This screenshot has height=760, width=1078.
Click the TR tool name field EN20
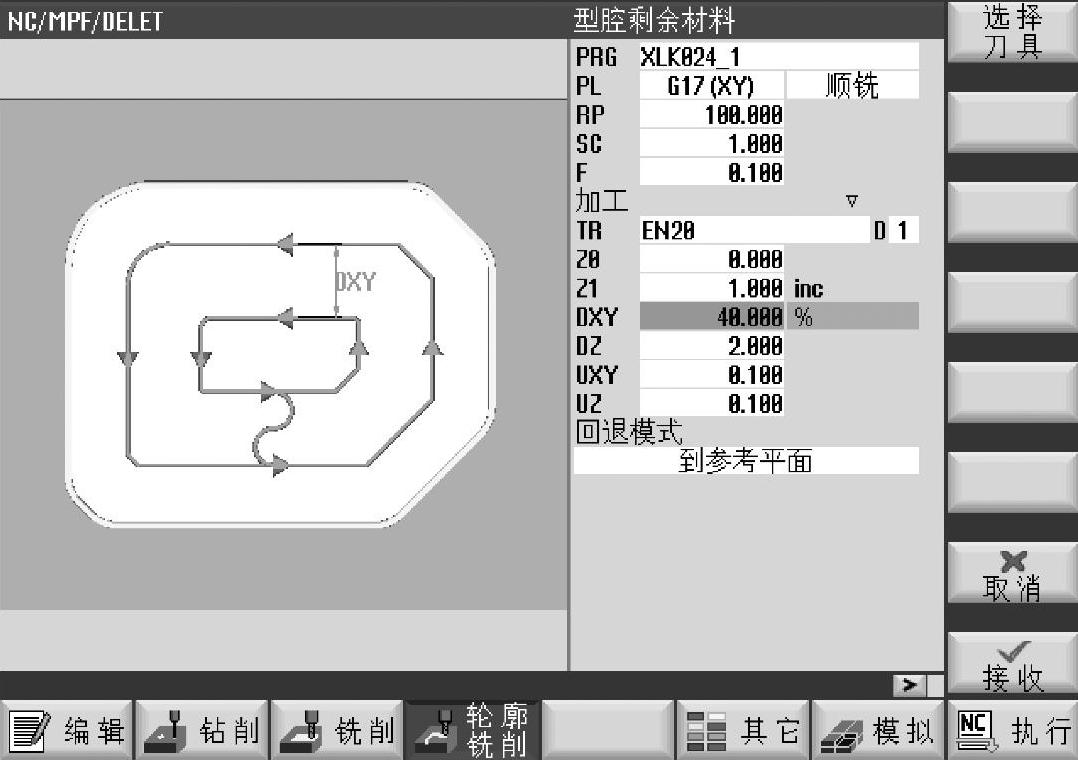tap(754, 231)
